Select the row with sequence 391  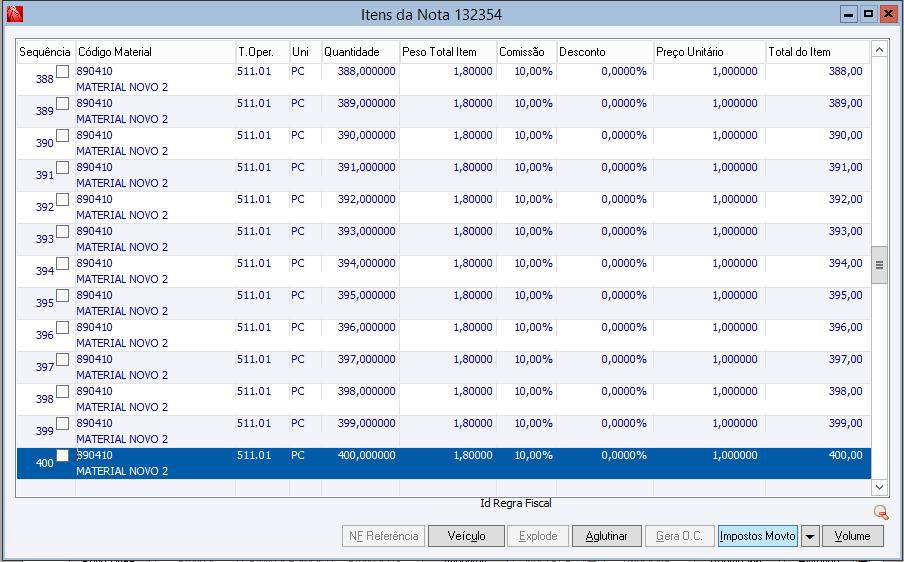[x=444, y=175]
